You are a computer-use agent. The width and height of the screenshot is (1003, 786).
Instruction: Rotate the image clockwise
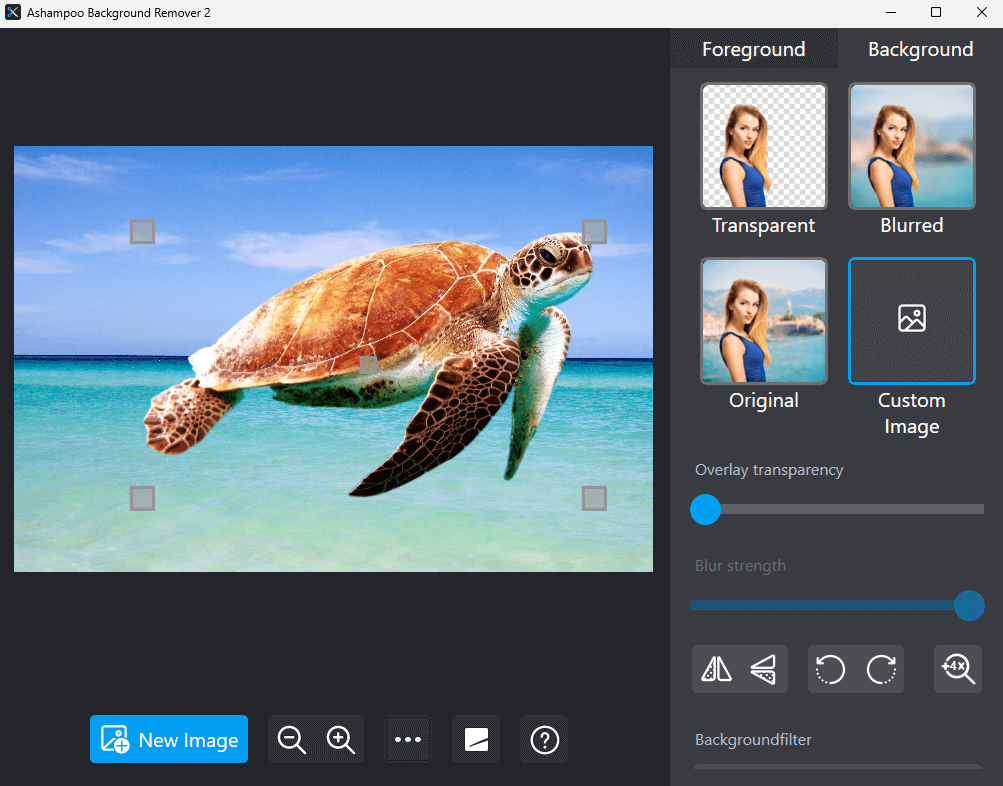click(882, 668)
